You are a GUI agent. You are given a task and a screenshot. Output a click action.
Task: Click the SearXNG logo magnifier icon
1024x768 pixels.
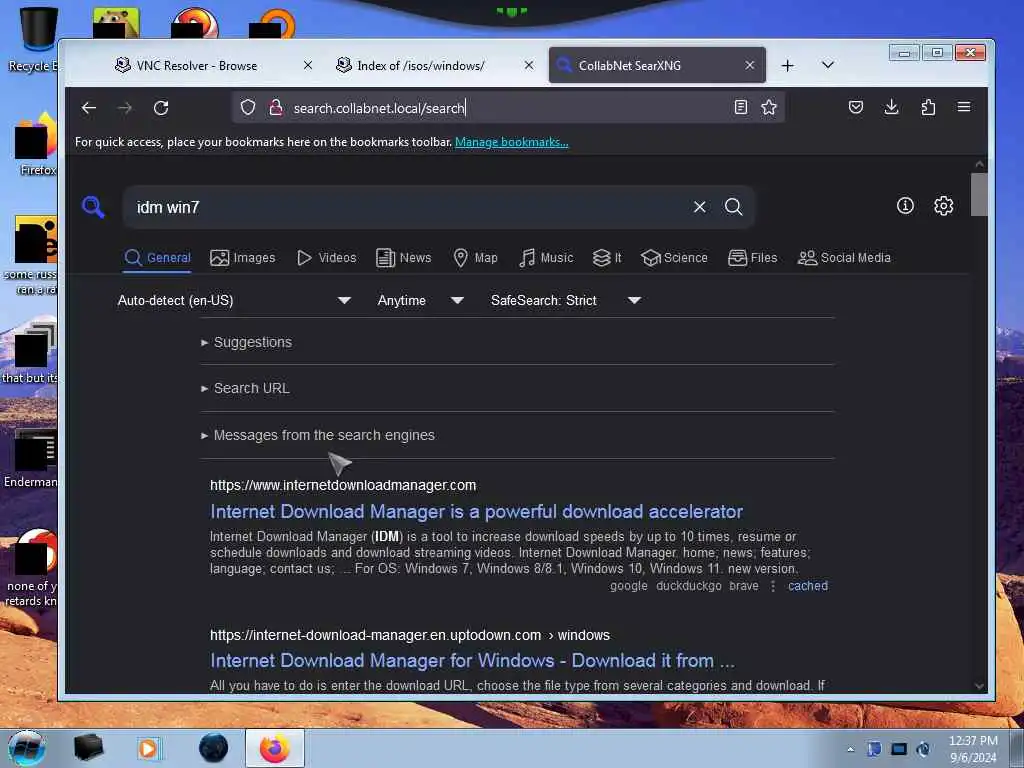pos(93,207)
